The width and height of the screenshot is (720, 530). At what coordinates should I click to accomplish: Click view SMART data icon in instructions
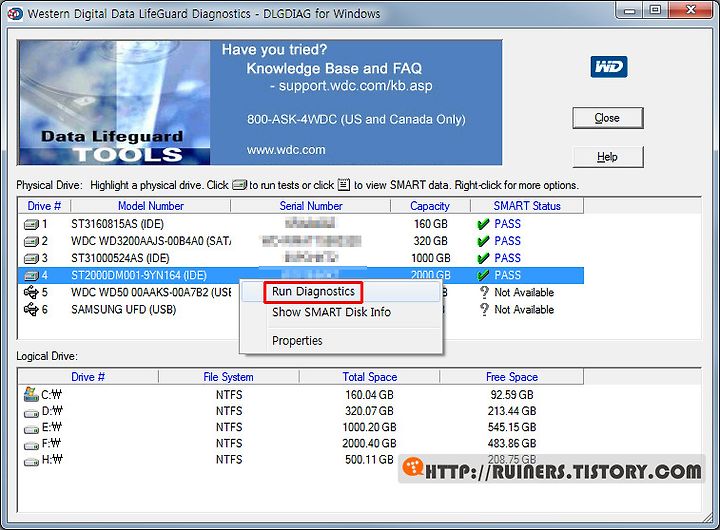[x=343, y=185]
